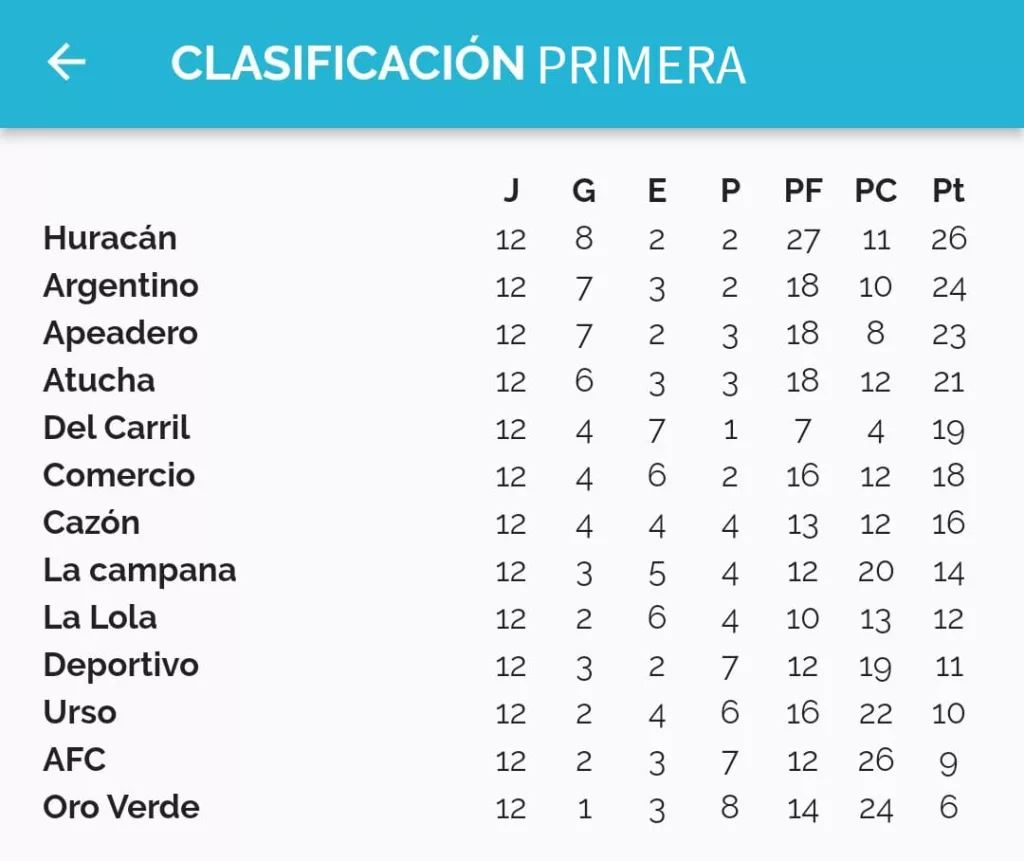Screen dimensions: 1024x861
Task: Select Urso in the classification
Action: point(80,713)
